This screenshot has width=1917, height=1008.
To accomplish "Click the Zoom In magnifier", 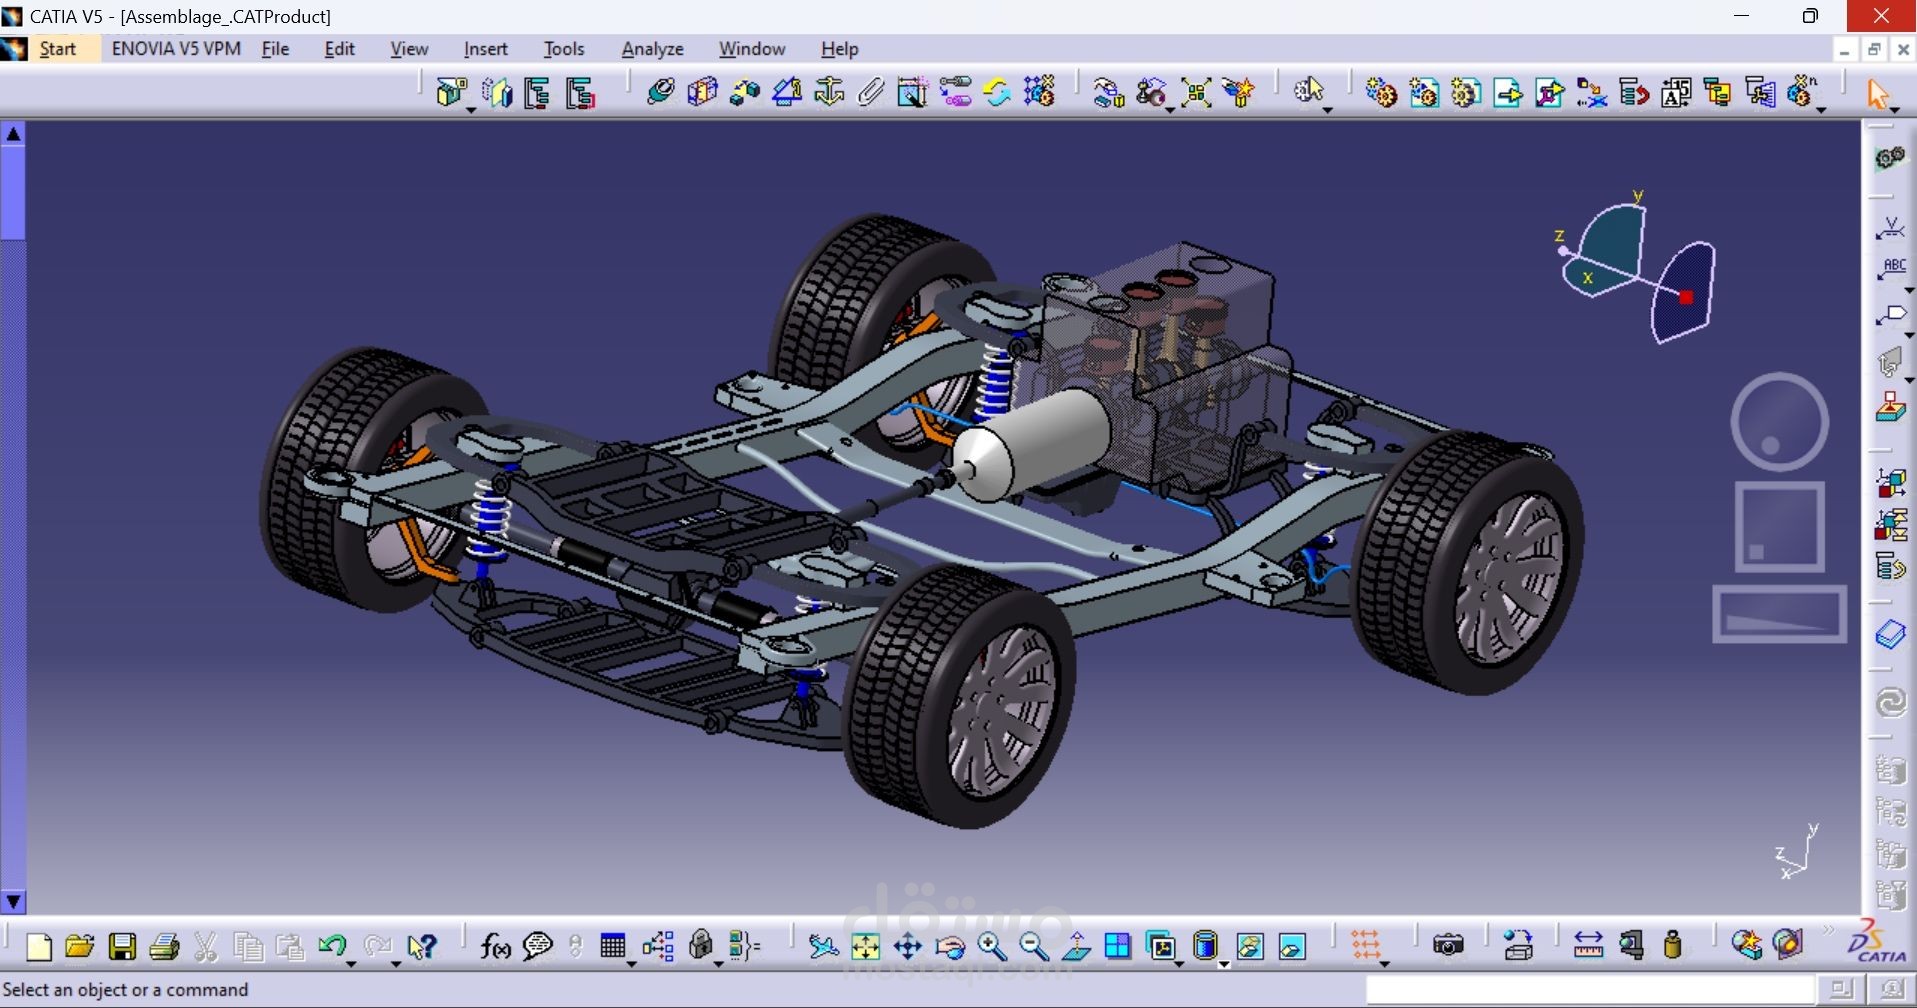I will (992, 946).
